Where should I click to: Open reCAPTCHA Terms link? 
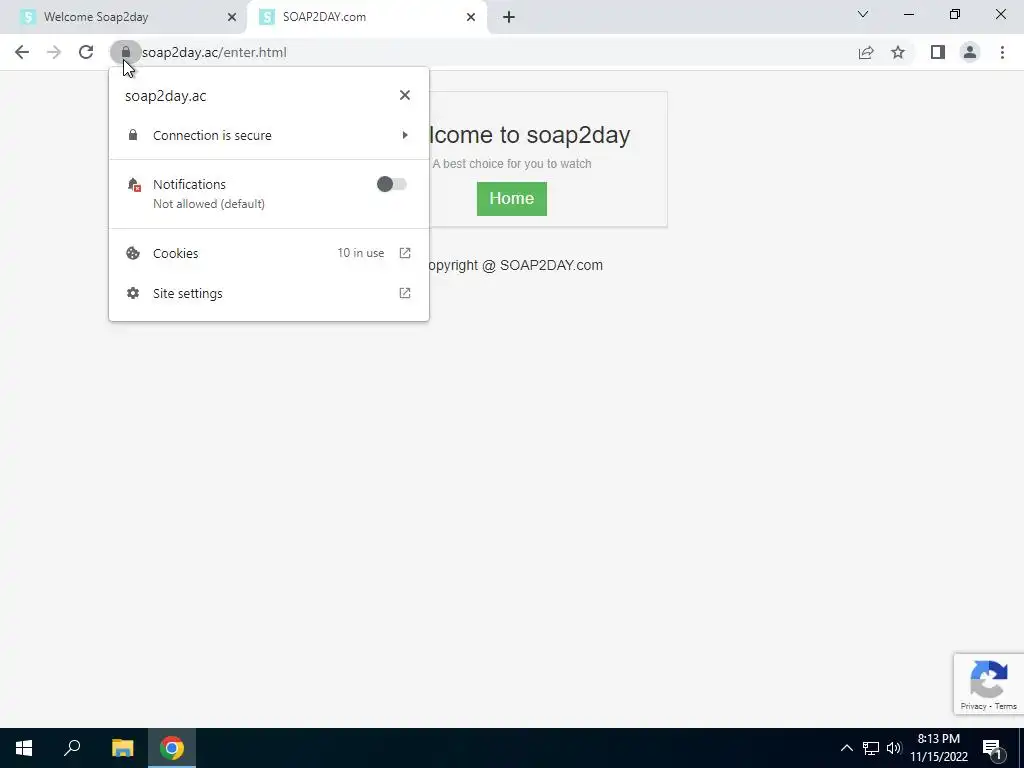tap(1006, 706)
